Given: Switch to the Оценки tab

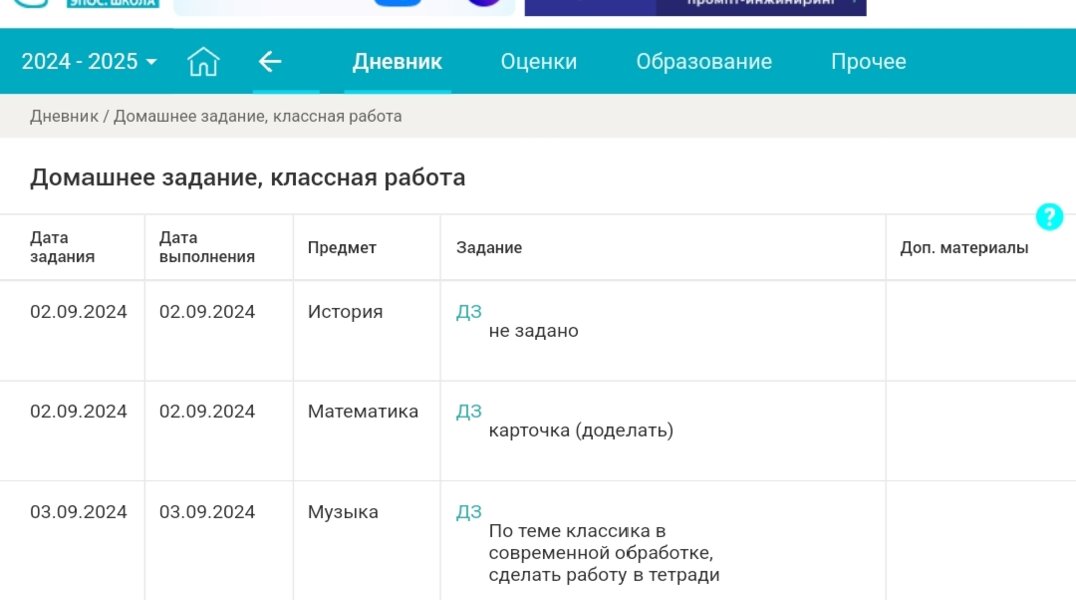Looking at the screenshot, I should [x=538, y=61].
